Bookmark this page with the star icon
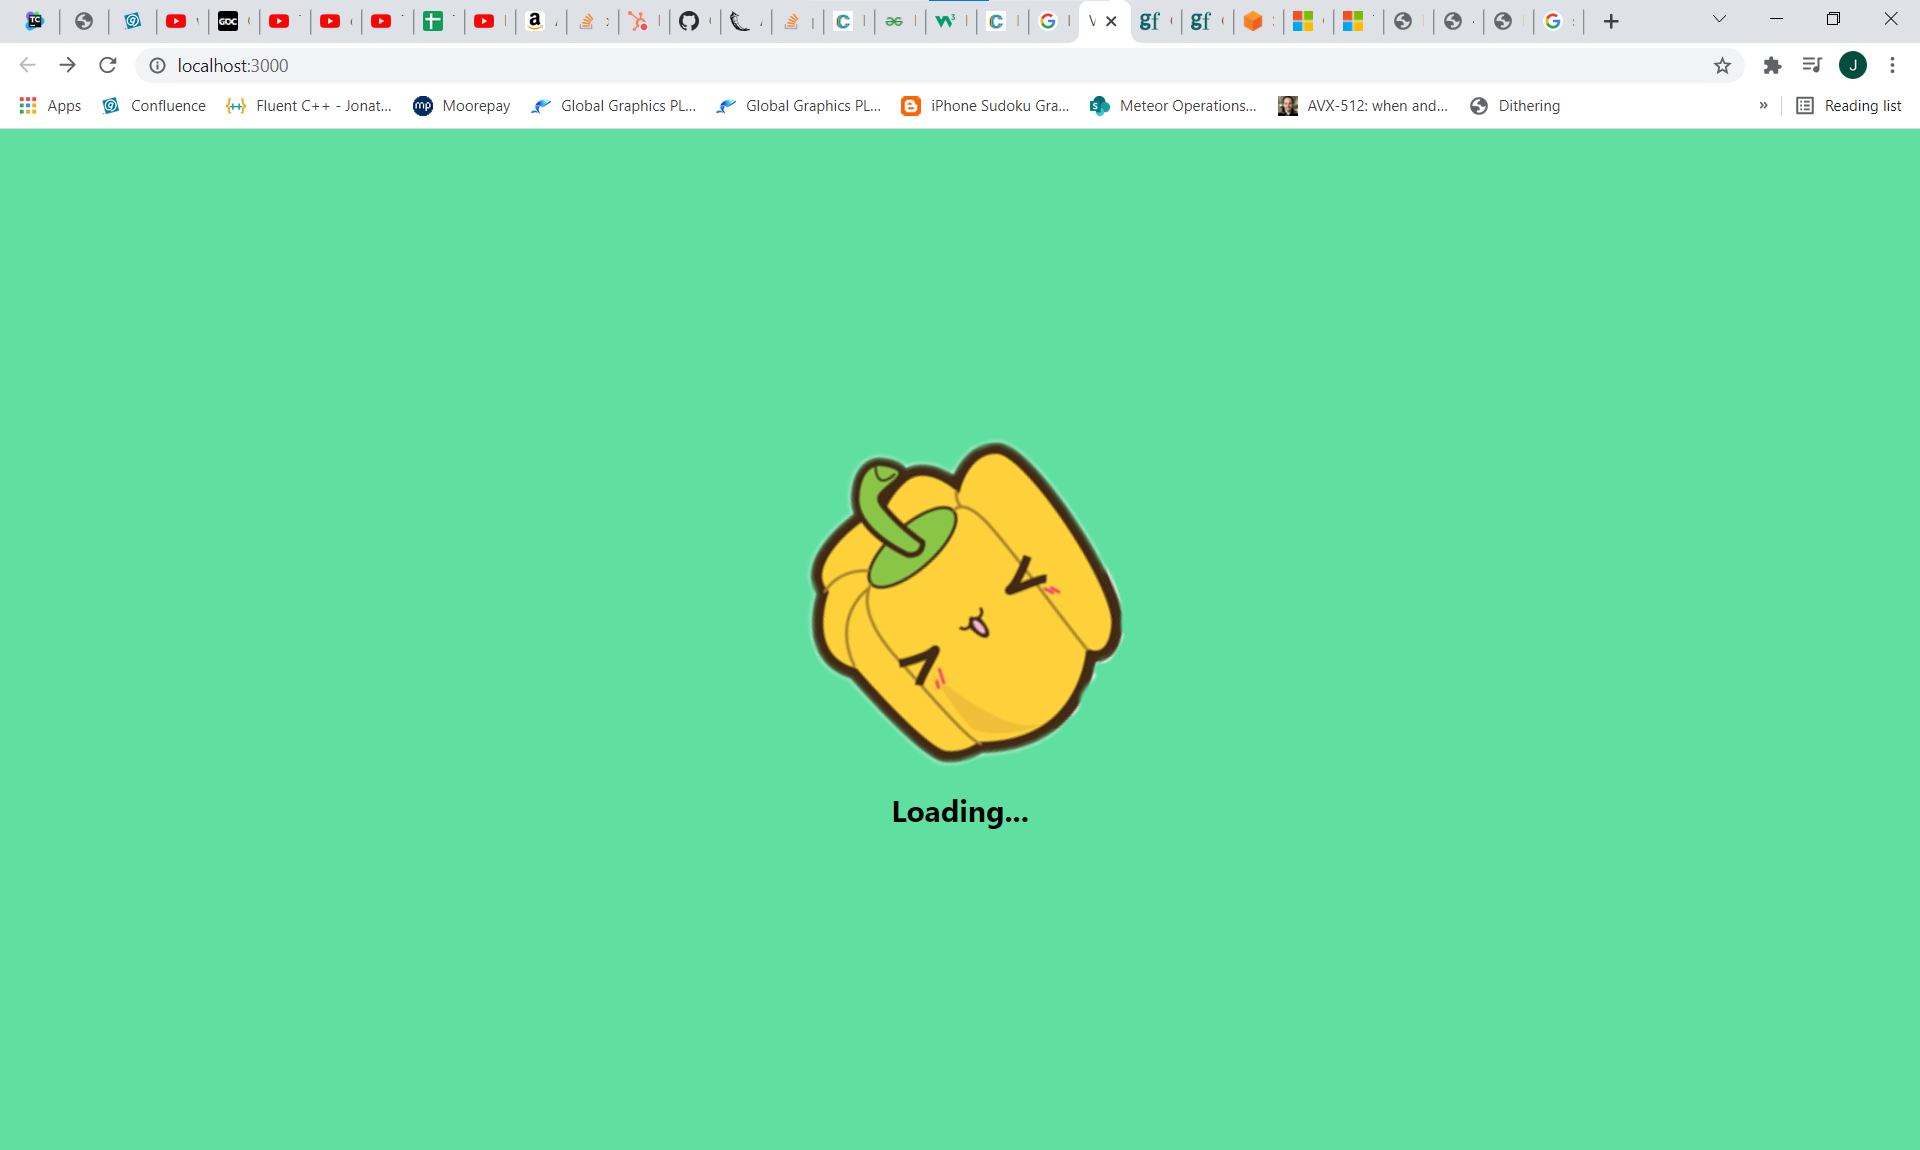The width and height of the screenshot is (1920, 1150). click(1722, 66)
